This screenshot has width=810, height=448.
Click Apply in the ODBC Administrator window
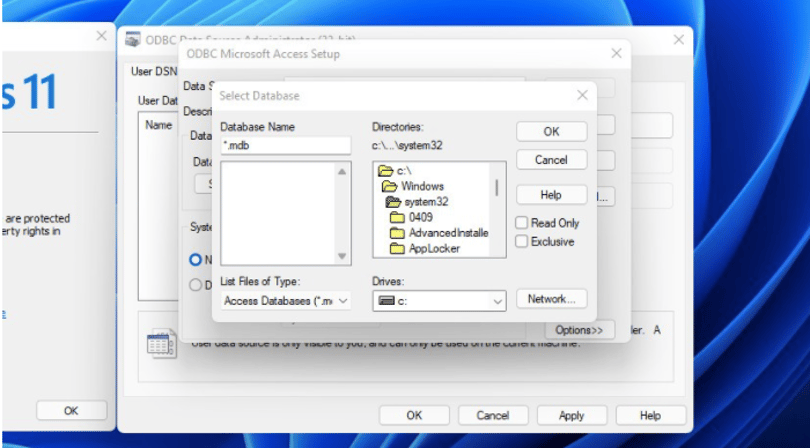(571, 415)
